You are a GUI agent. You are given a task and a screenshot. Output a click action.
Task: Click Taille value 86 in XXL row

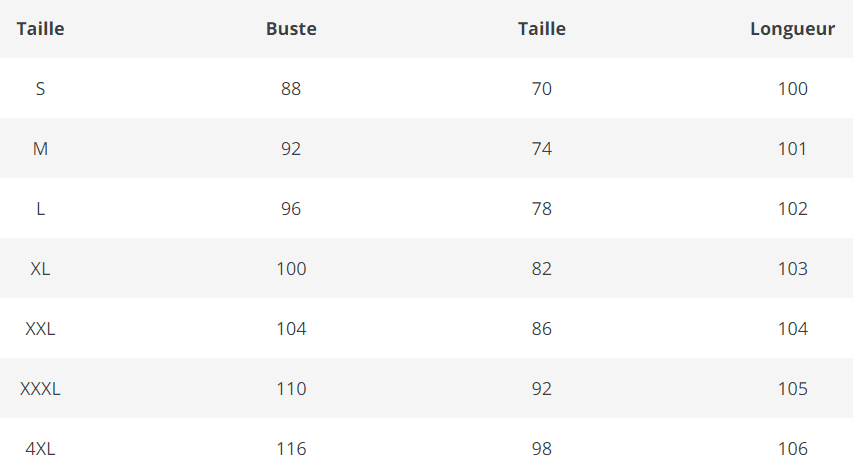click(x=541, y=329)
